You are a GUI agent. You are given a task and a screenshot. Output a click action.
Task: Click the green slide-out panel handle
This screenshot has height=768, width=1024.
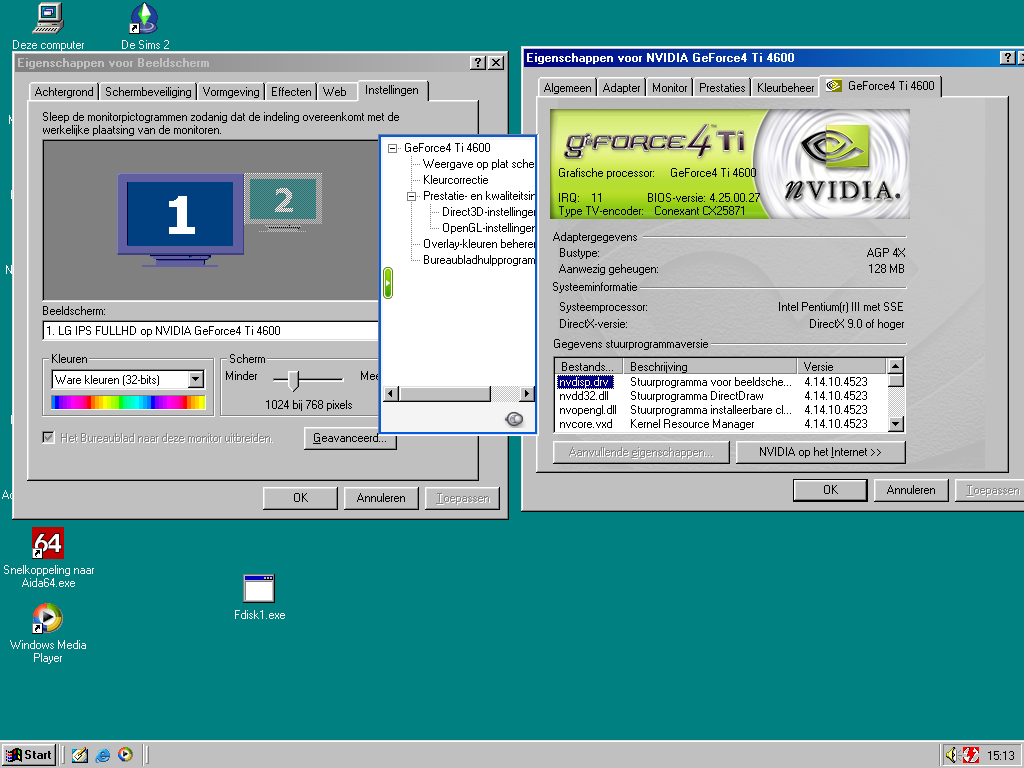388,283
